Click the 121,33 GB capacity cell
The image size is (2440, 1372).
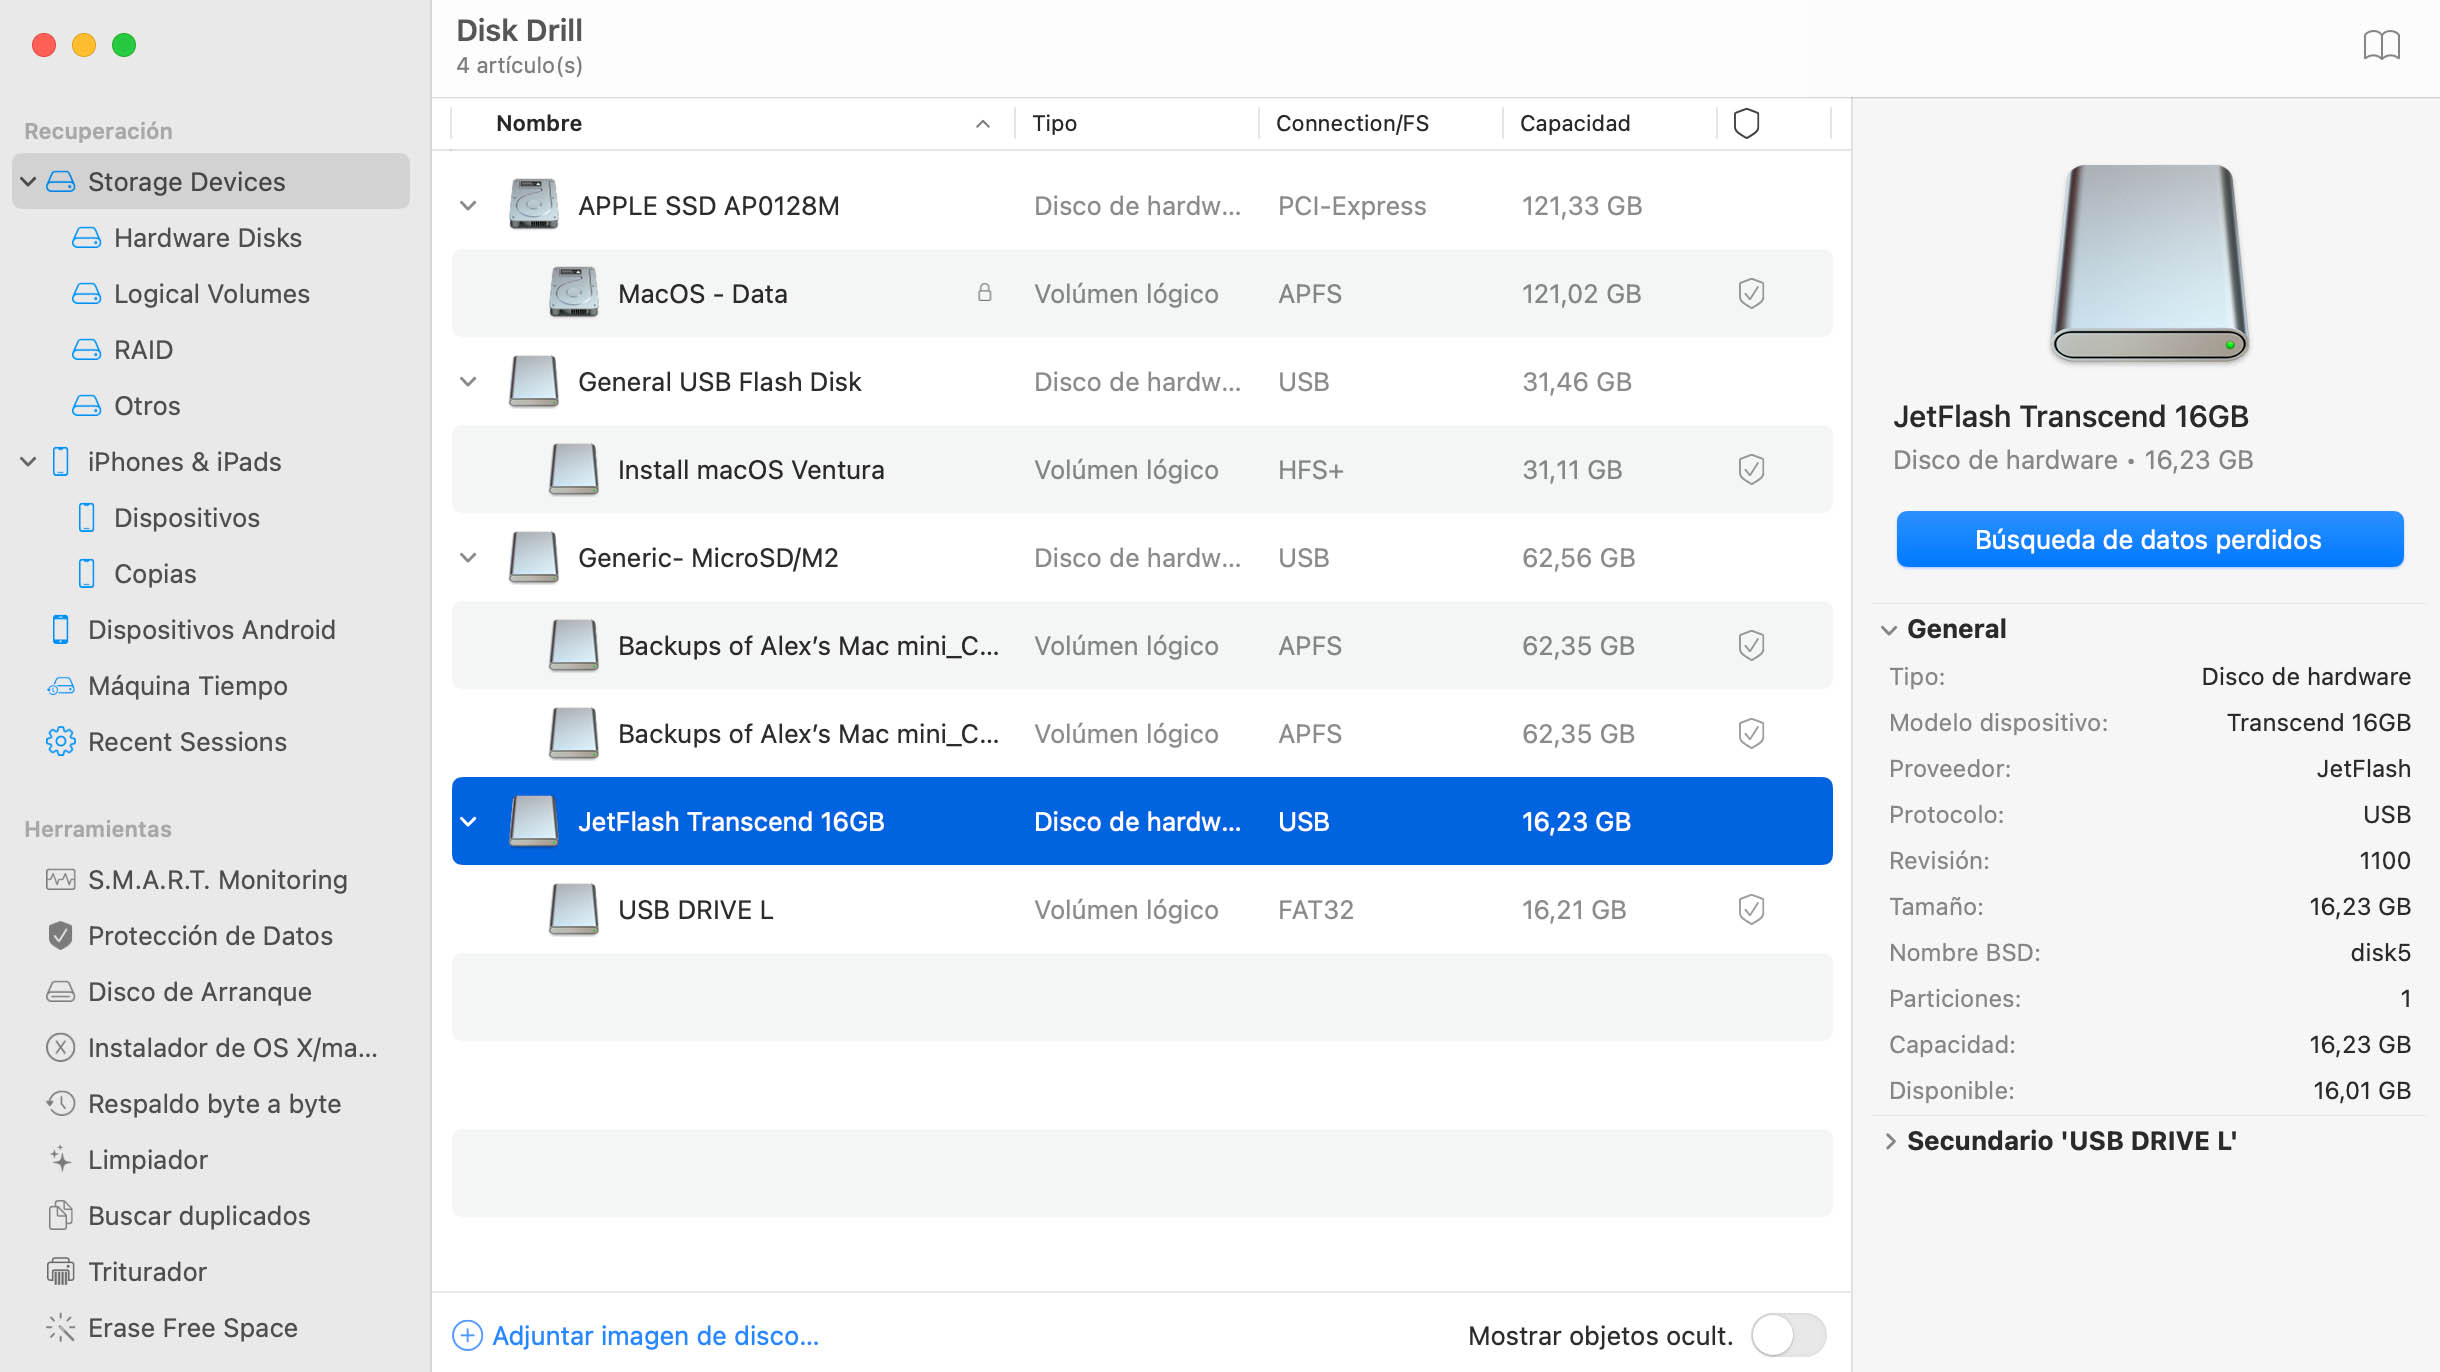(1582, 205)
